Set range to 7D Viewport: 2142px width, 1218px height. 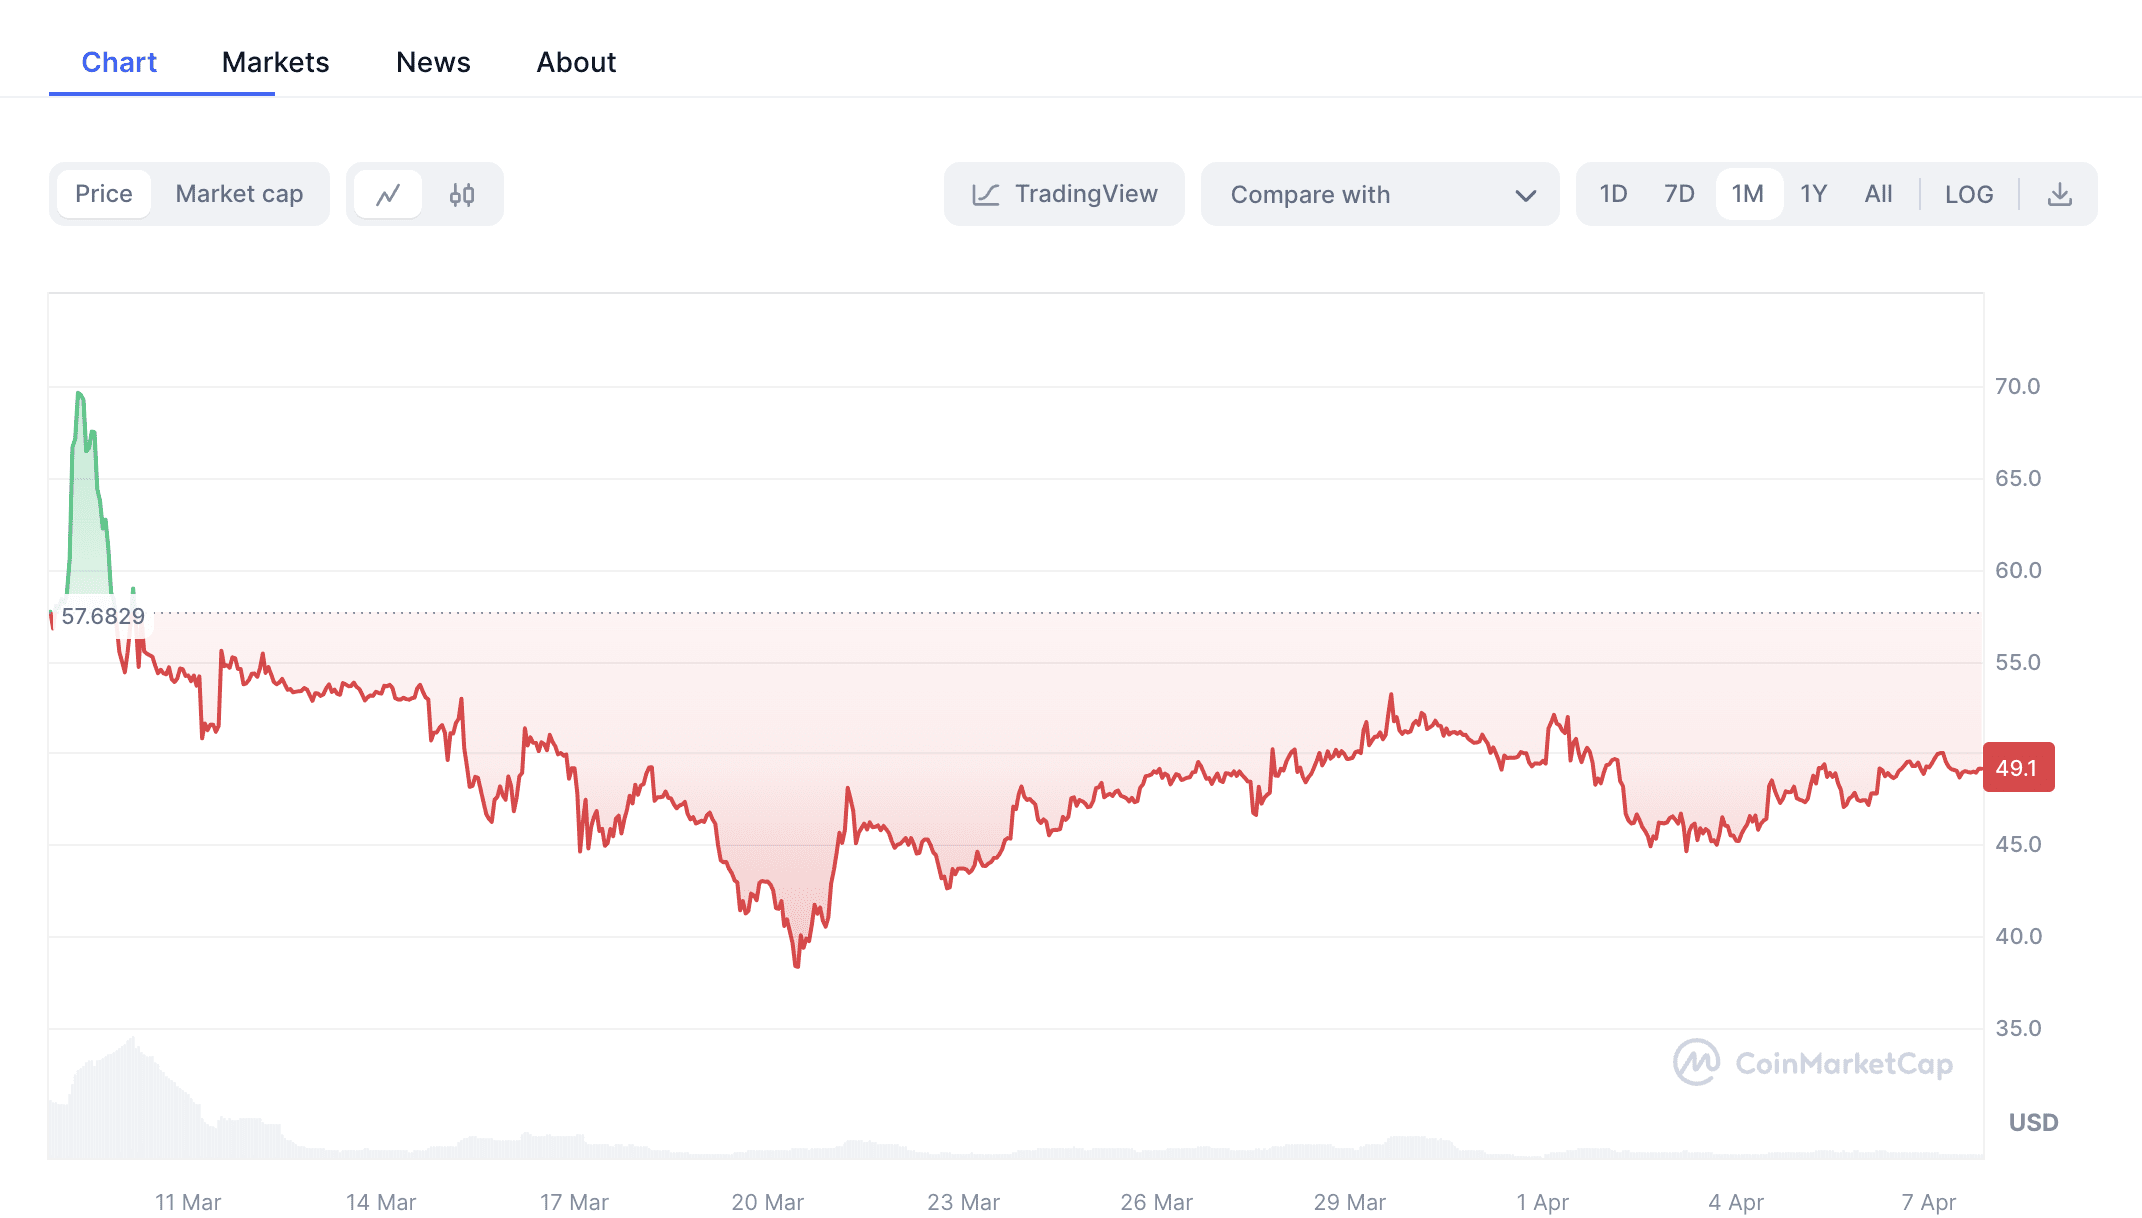click(x=1679, y=194)
